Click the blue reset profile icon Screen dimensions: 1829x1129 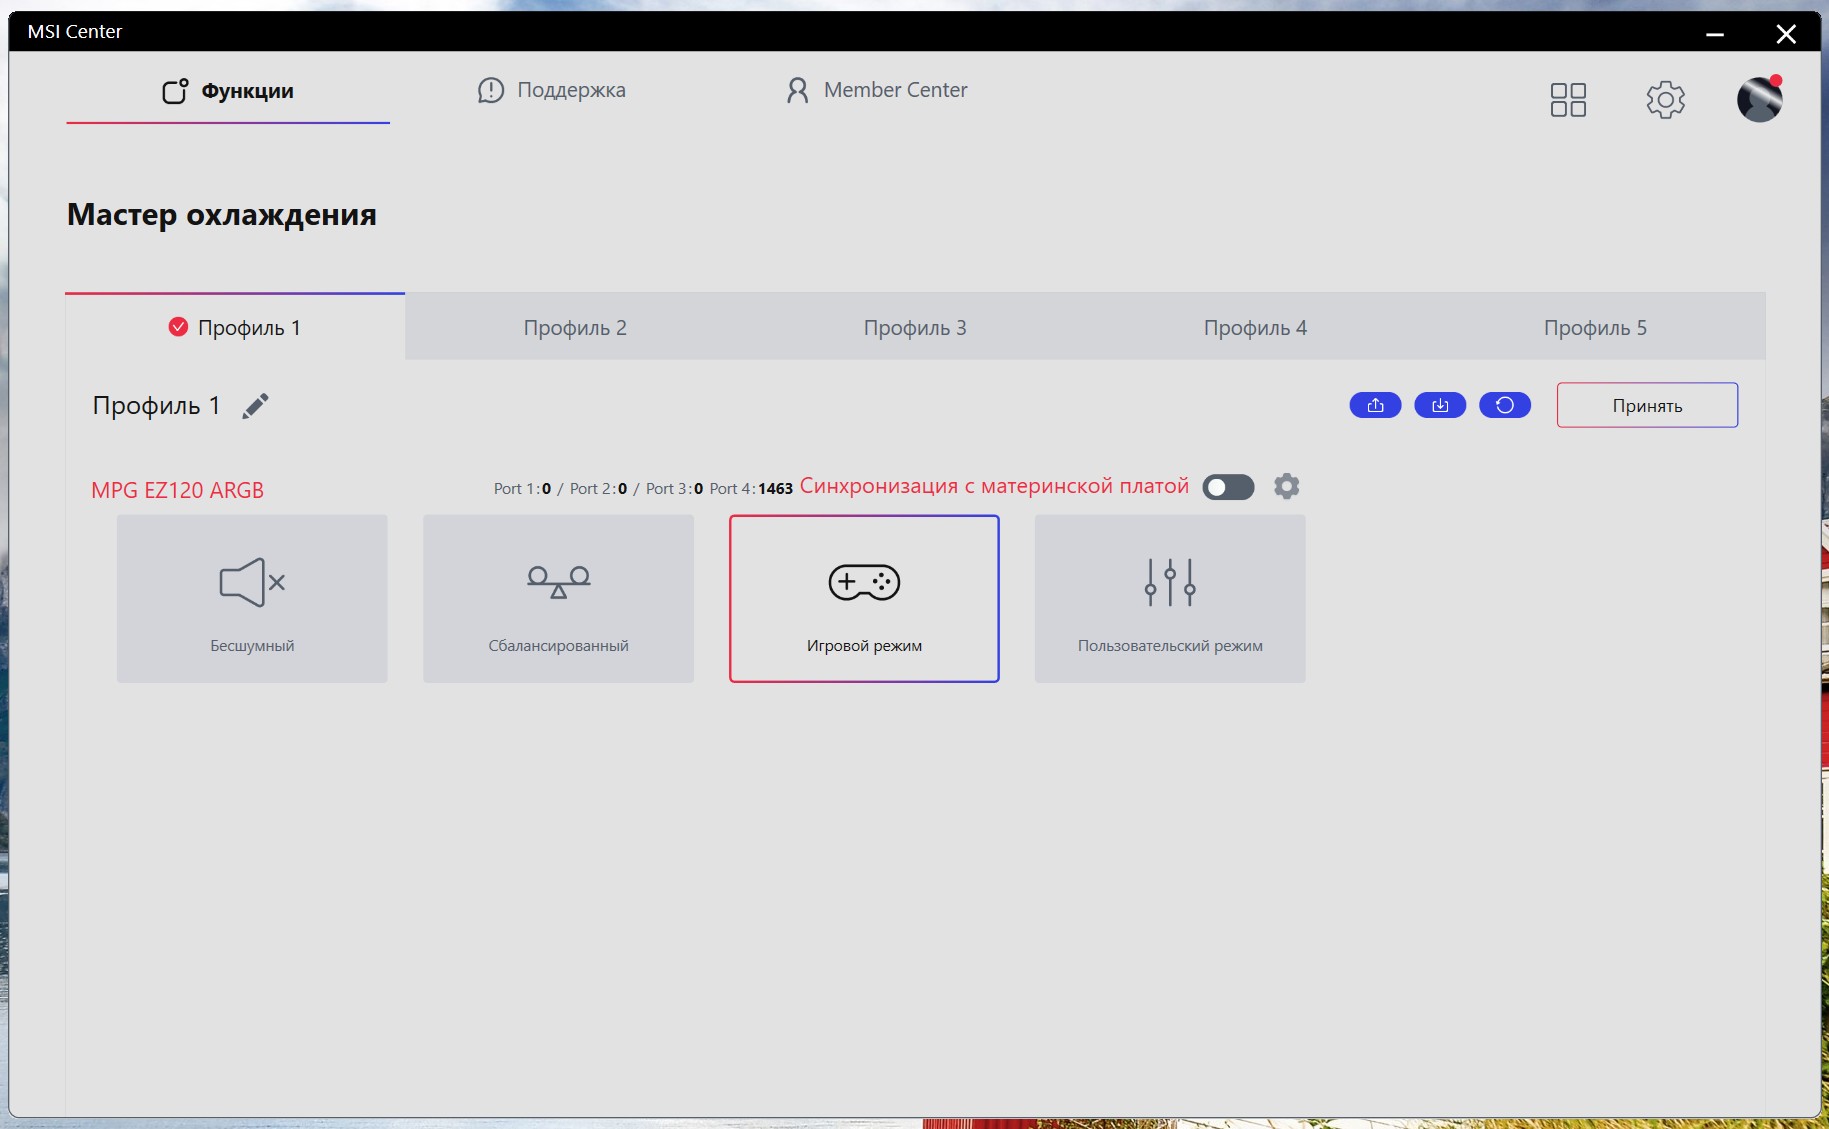pos(1505,405)
